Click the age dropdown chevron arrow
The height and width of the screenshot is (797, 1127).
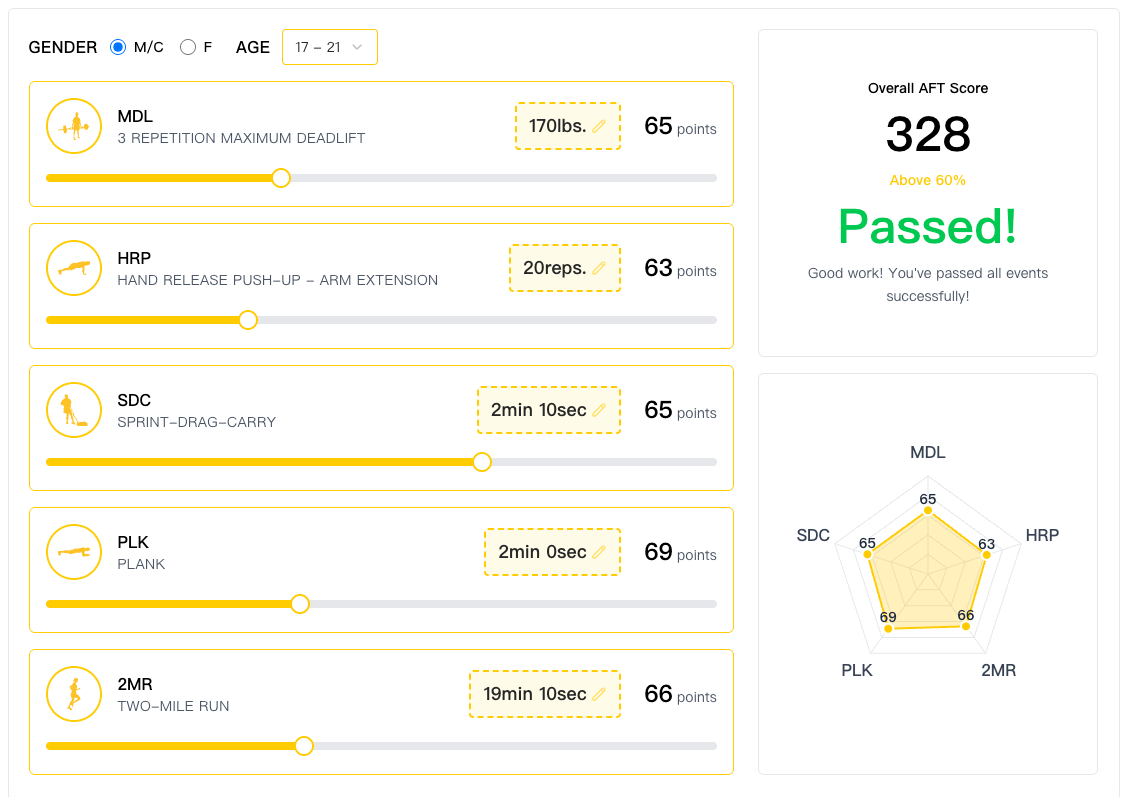pos(357,47)
